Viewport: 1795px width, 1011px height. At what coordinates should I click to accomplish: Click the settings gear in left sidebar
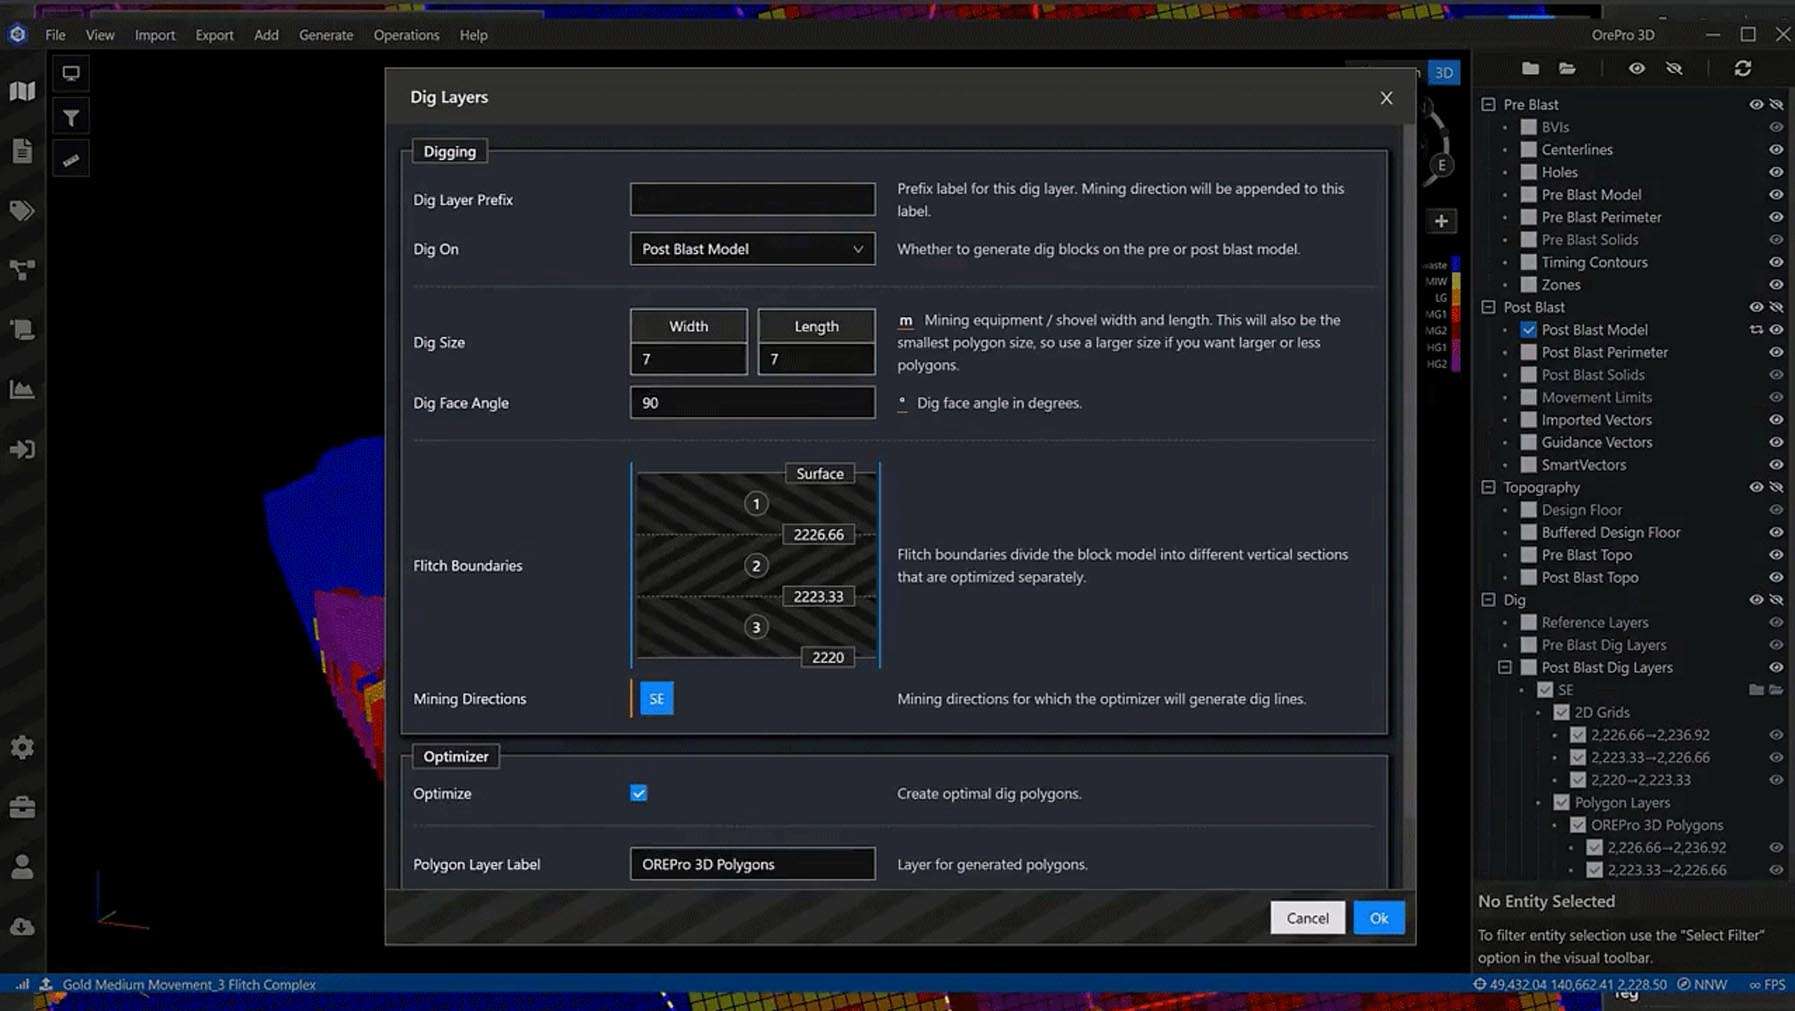click(x=22, y=747)
